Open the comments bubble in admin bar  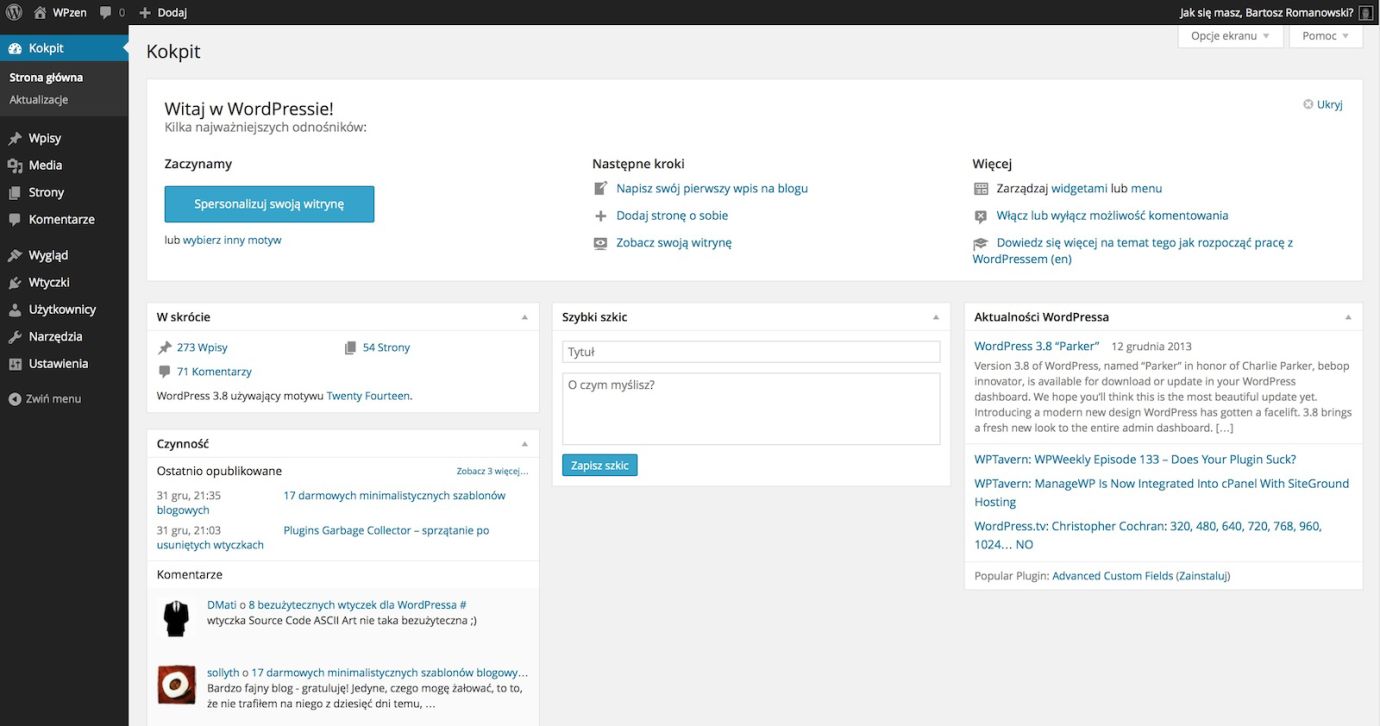[106, 12]
